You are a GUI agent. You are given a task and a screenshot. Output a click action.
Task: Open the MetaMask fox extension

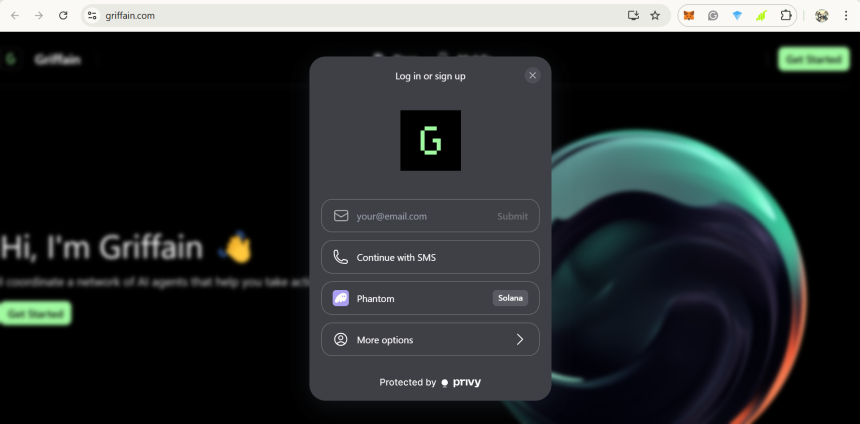click(689, 16)
